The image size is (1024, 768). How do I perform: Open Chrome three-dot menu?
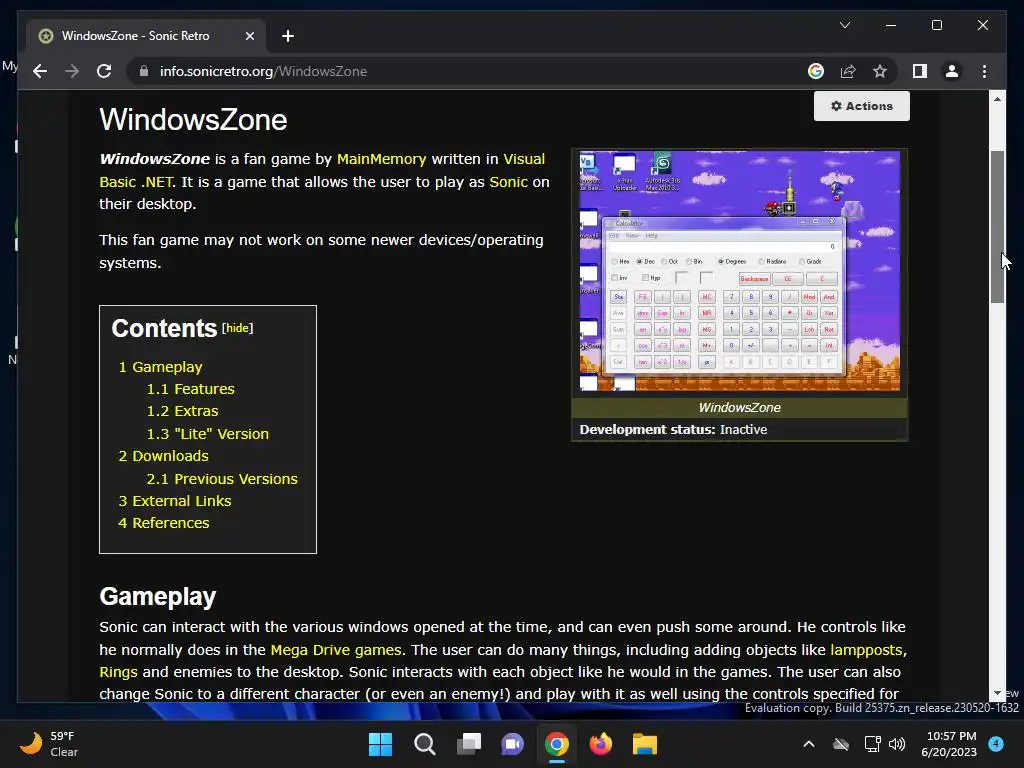pos(984,71)
